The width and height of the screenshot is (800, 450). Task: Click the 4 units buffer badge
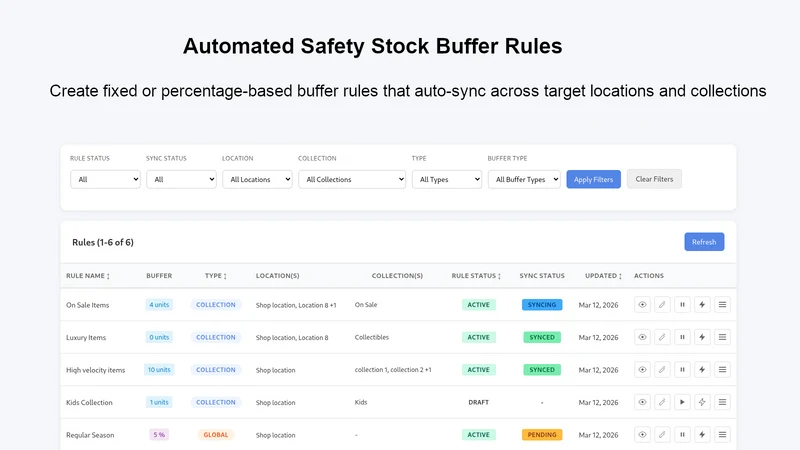(159, 305)
